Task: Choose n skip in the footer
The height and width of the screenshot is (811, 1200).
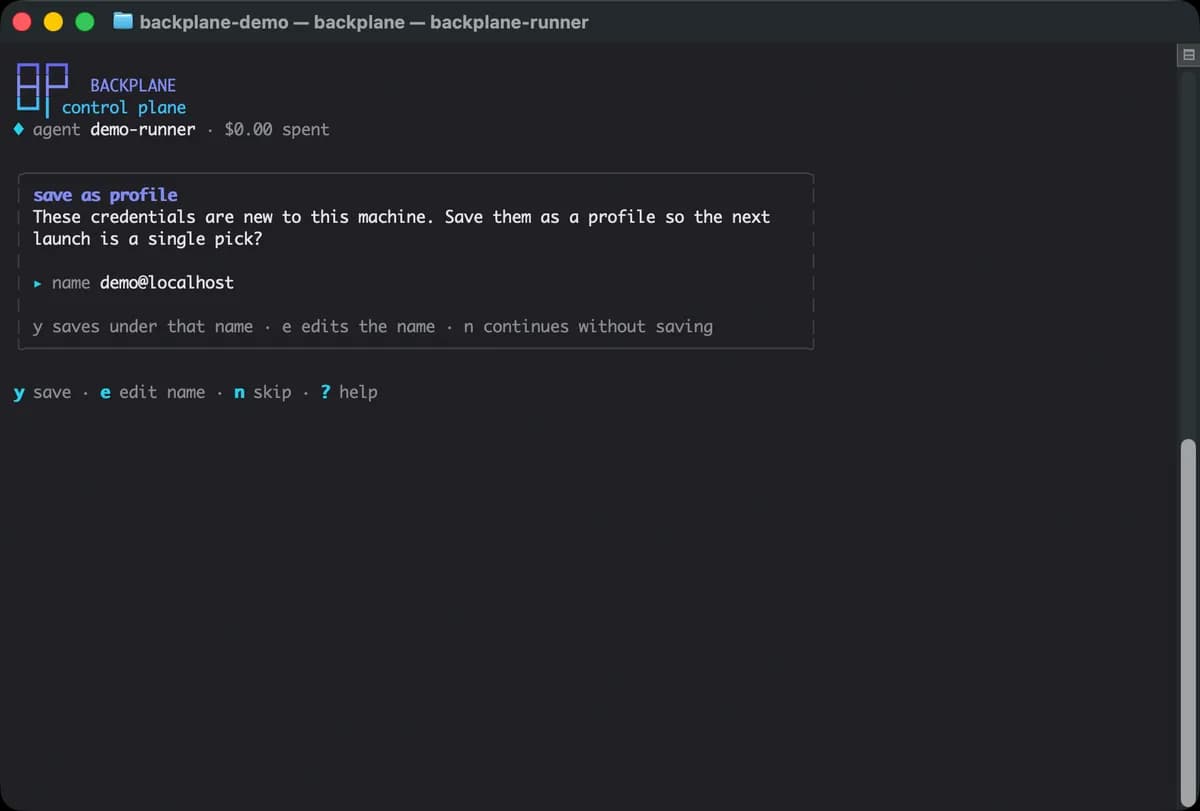Action: pos(263,392)
